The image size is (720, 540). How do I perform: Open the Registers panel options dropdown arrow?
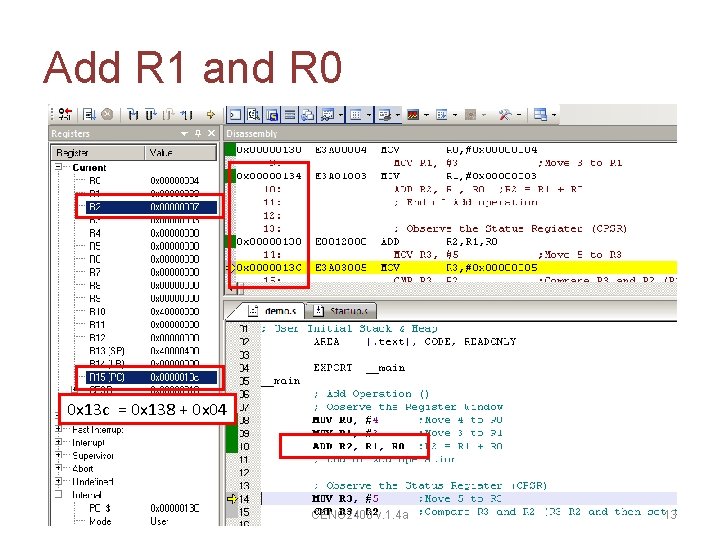[x=184, y=134]
